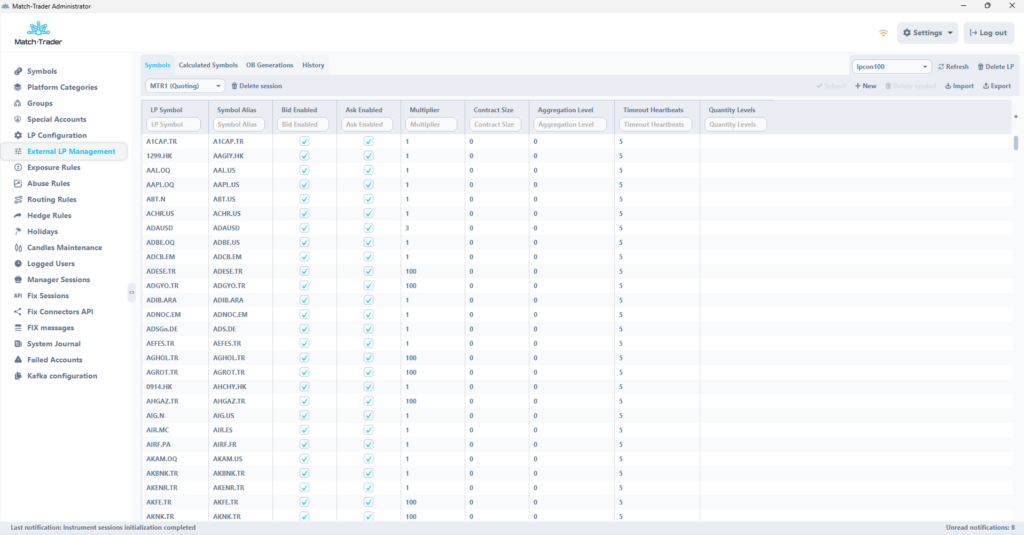Toggle Ask Enabled checkbox for ADAUSD
The width and height of the screenshot is (1024, 535).
tap(368, 228)
